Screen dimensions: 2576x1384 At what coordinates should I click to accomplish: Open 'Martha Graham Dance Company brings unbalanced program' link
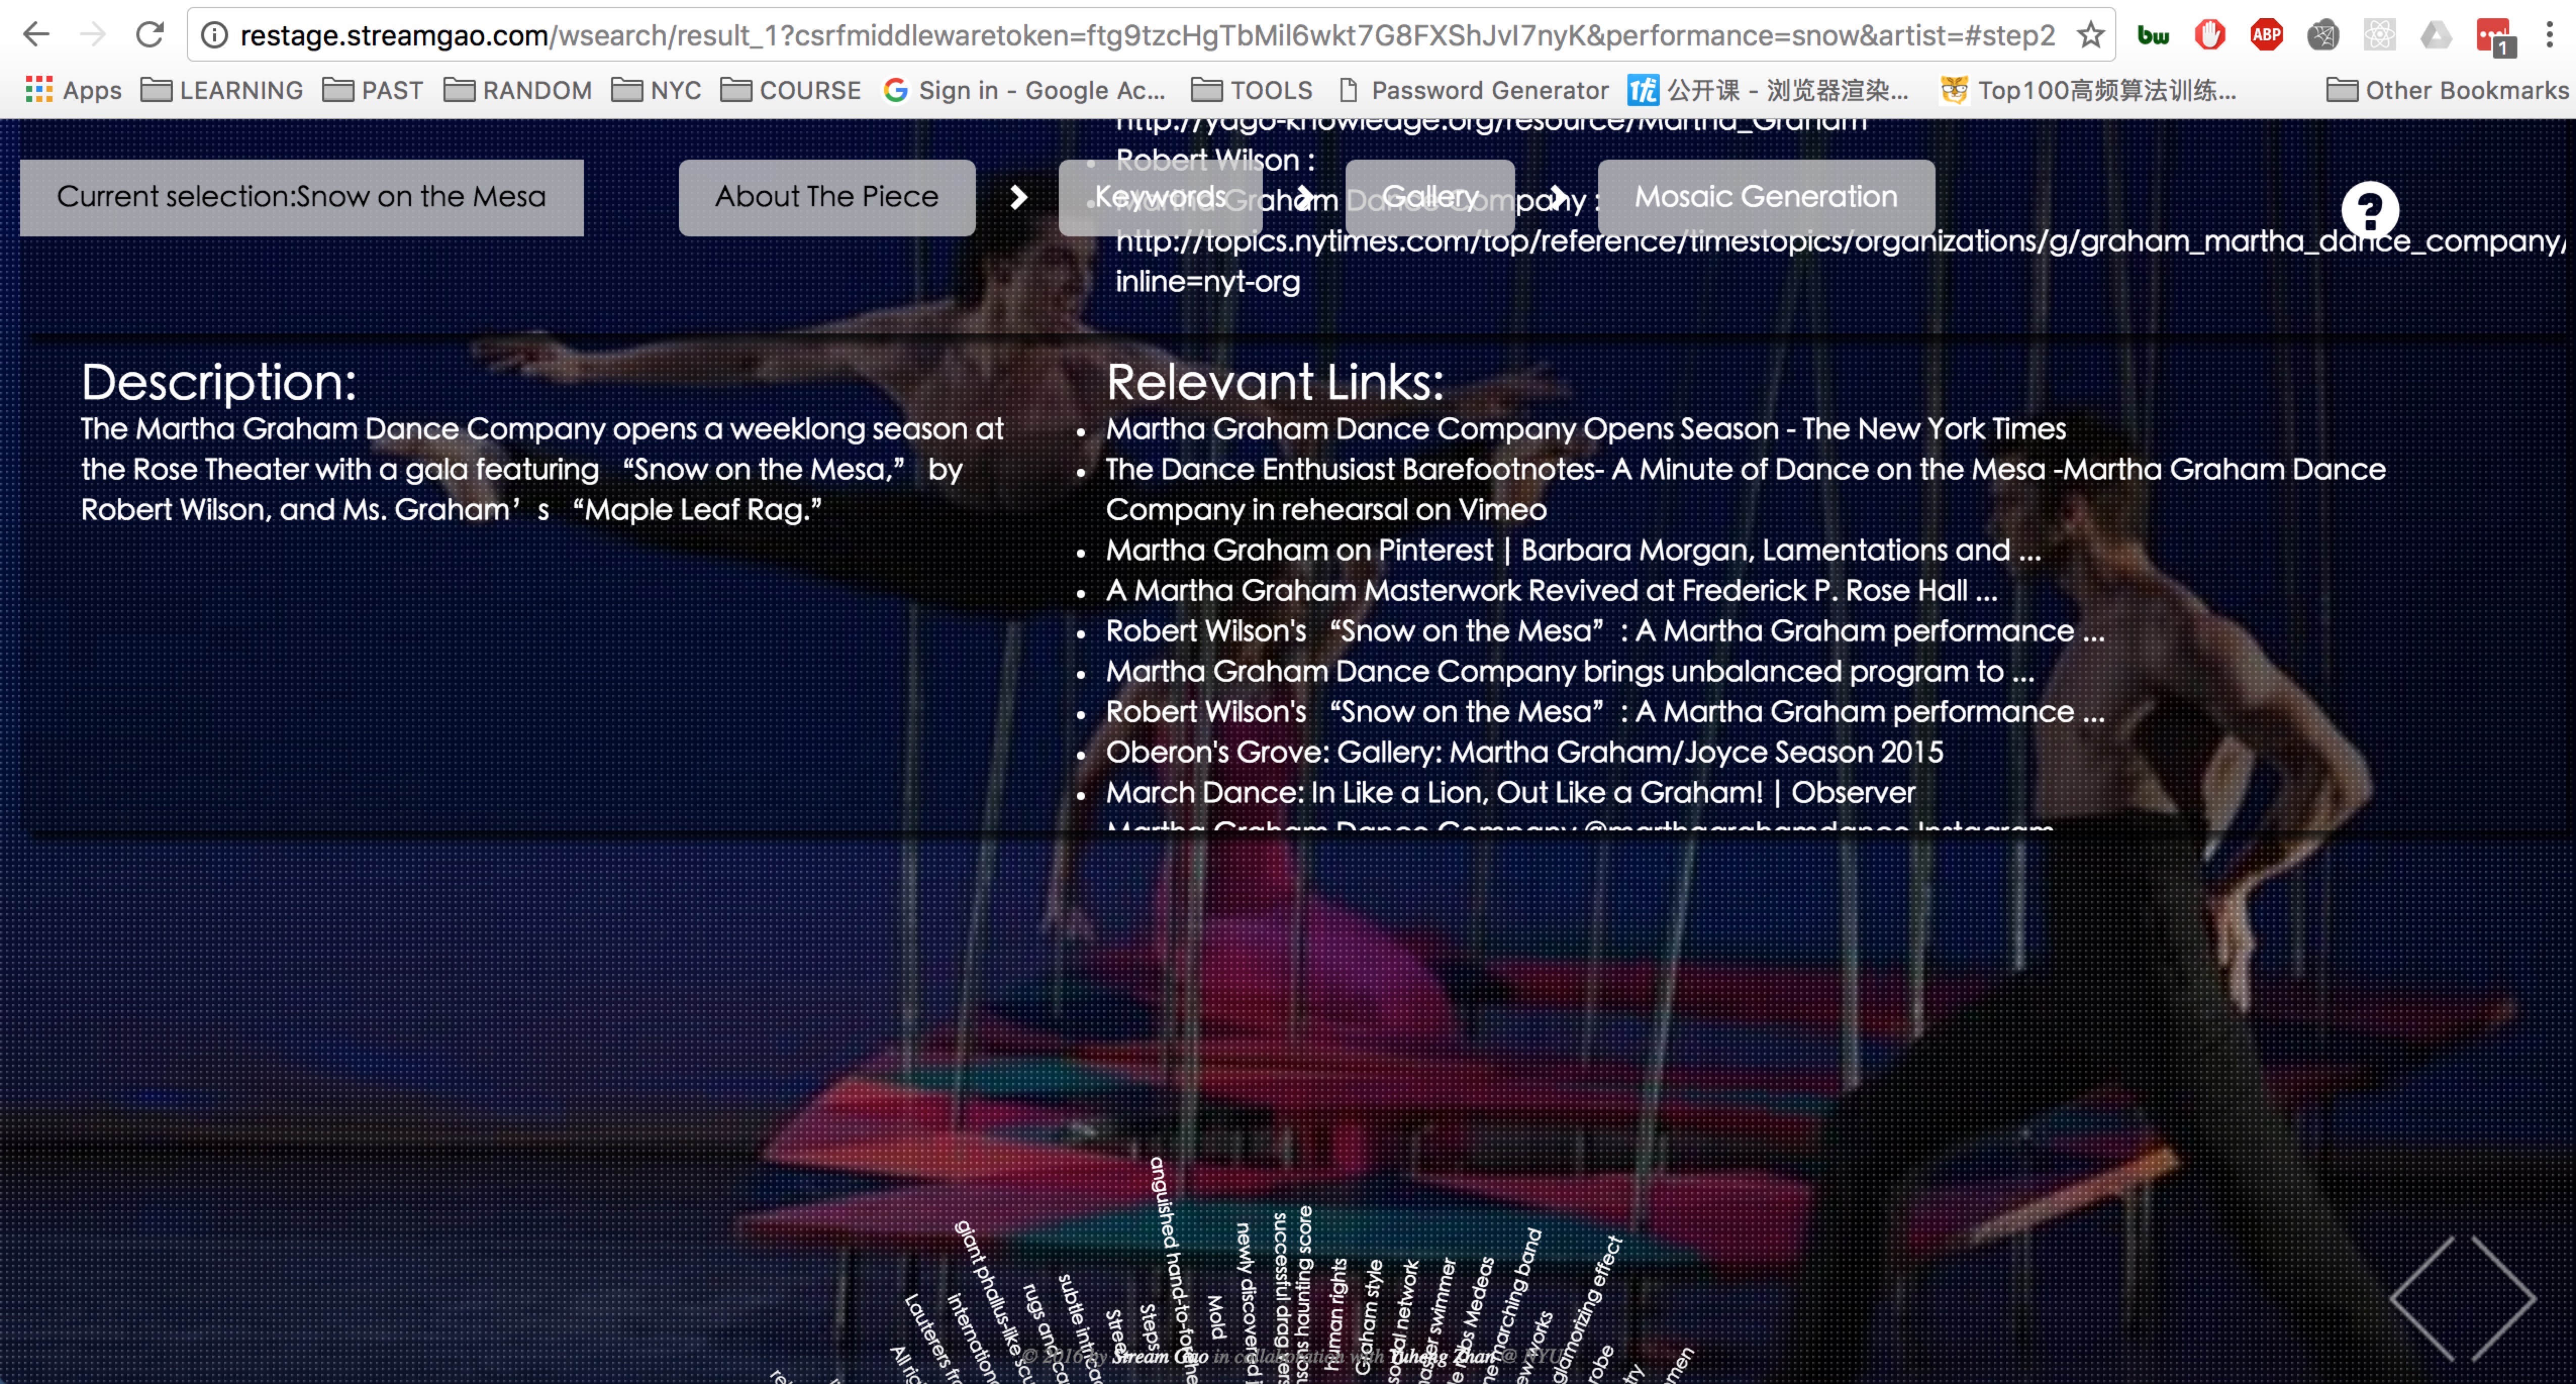click(x=1570, y=671)
